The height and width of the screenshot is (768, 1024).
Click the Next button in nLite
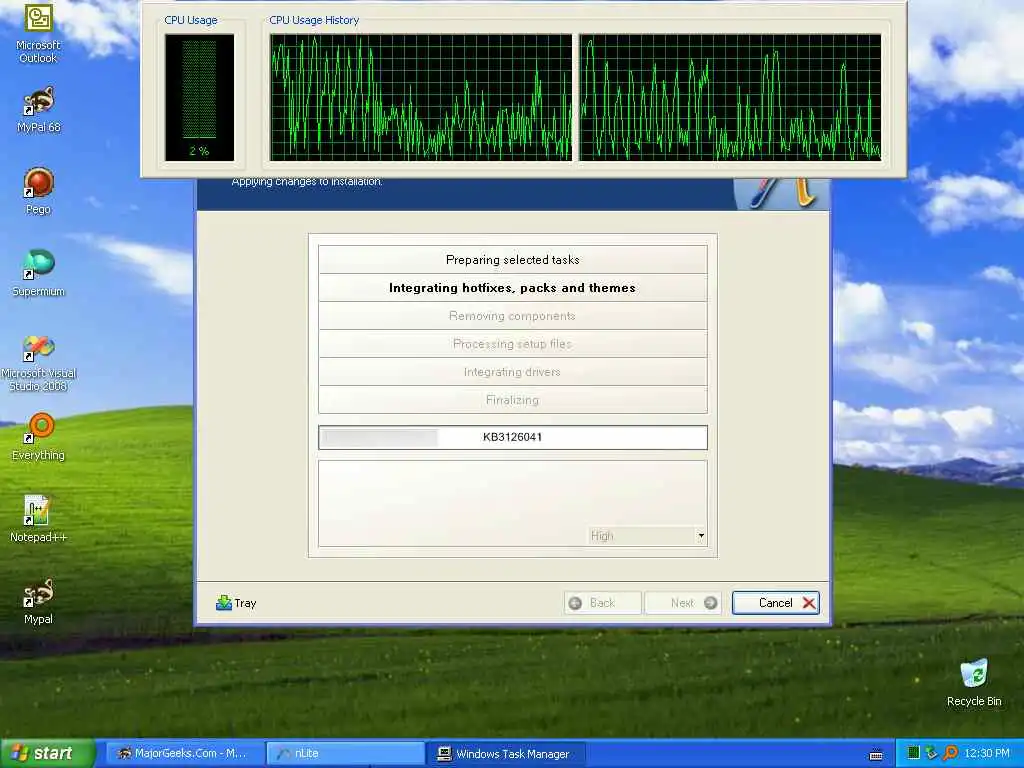point(682,603)
